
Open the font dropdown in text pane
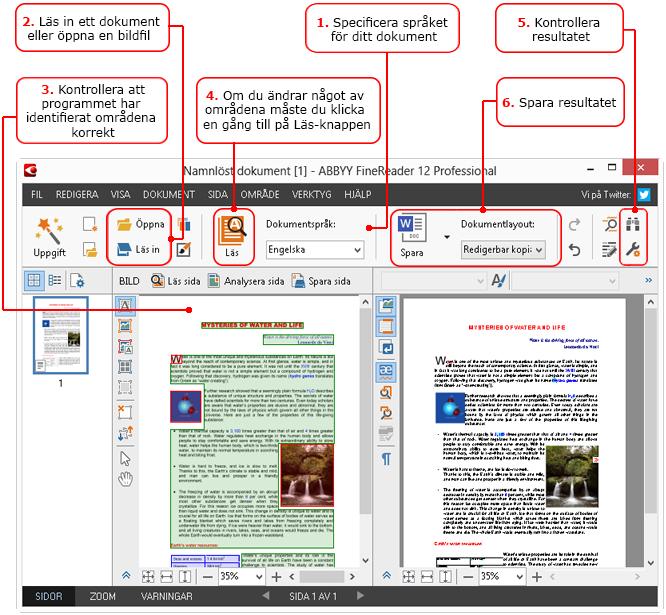564,280
